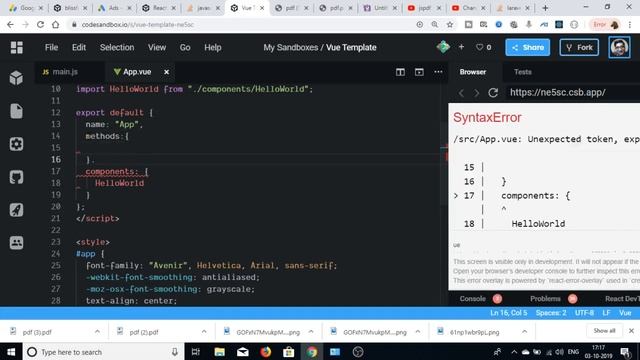Open the File Explorer sidebar icon
This screenshot has width=640, height=360.
click(16, 111)
